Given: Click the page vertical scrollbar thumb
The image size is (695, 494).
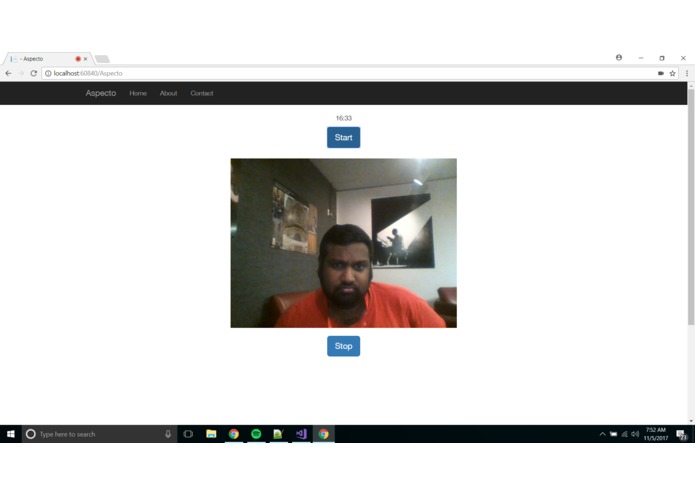Looking at the screenshot, I should coord(691,207).
